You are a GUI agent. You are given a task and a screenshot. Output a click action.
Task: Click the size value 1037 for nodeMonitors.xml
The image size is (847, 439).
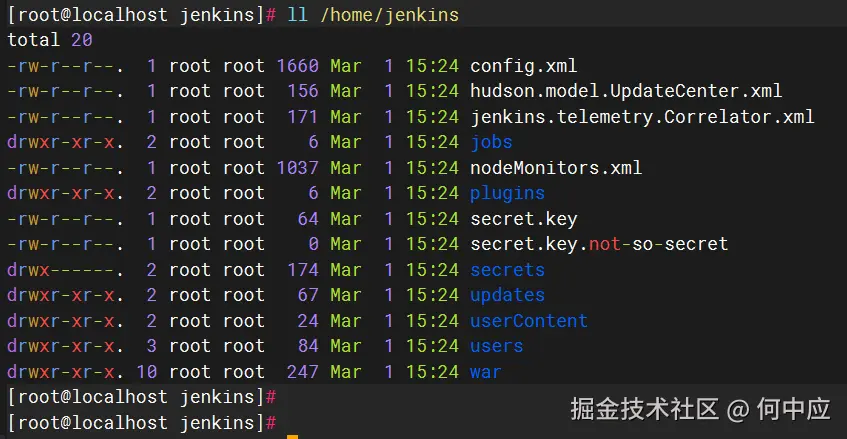pyautogui.click(x=298, y=168)
